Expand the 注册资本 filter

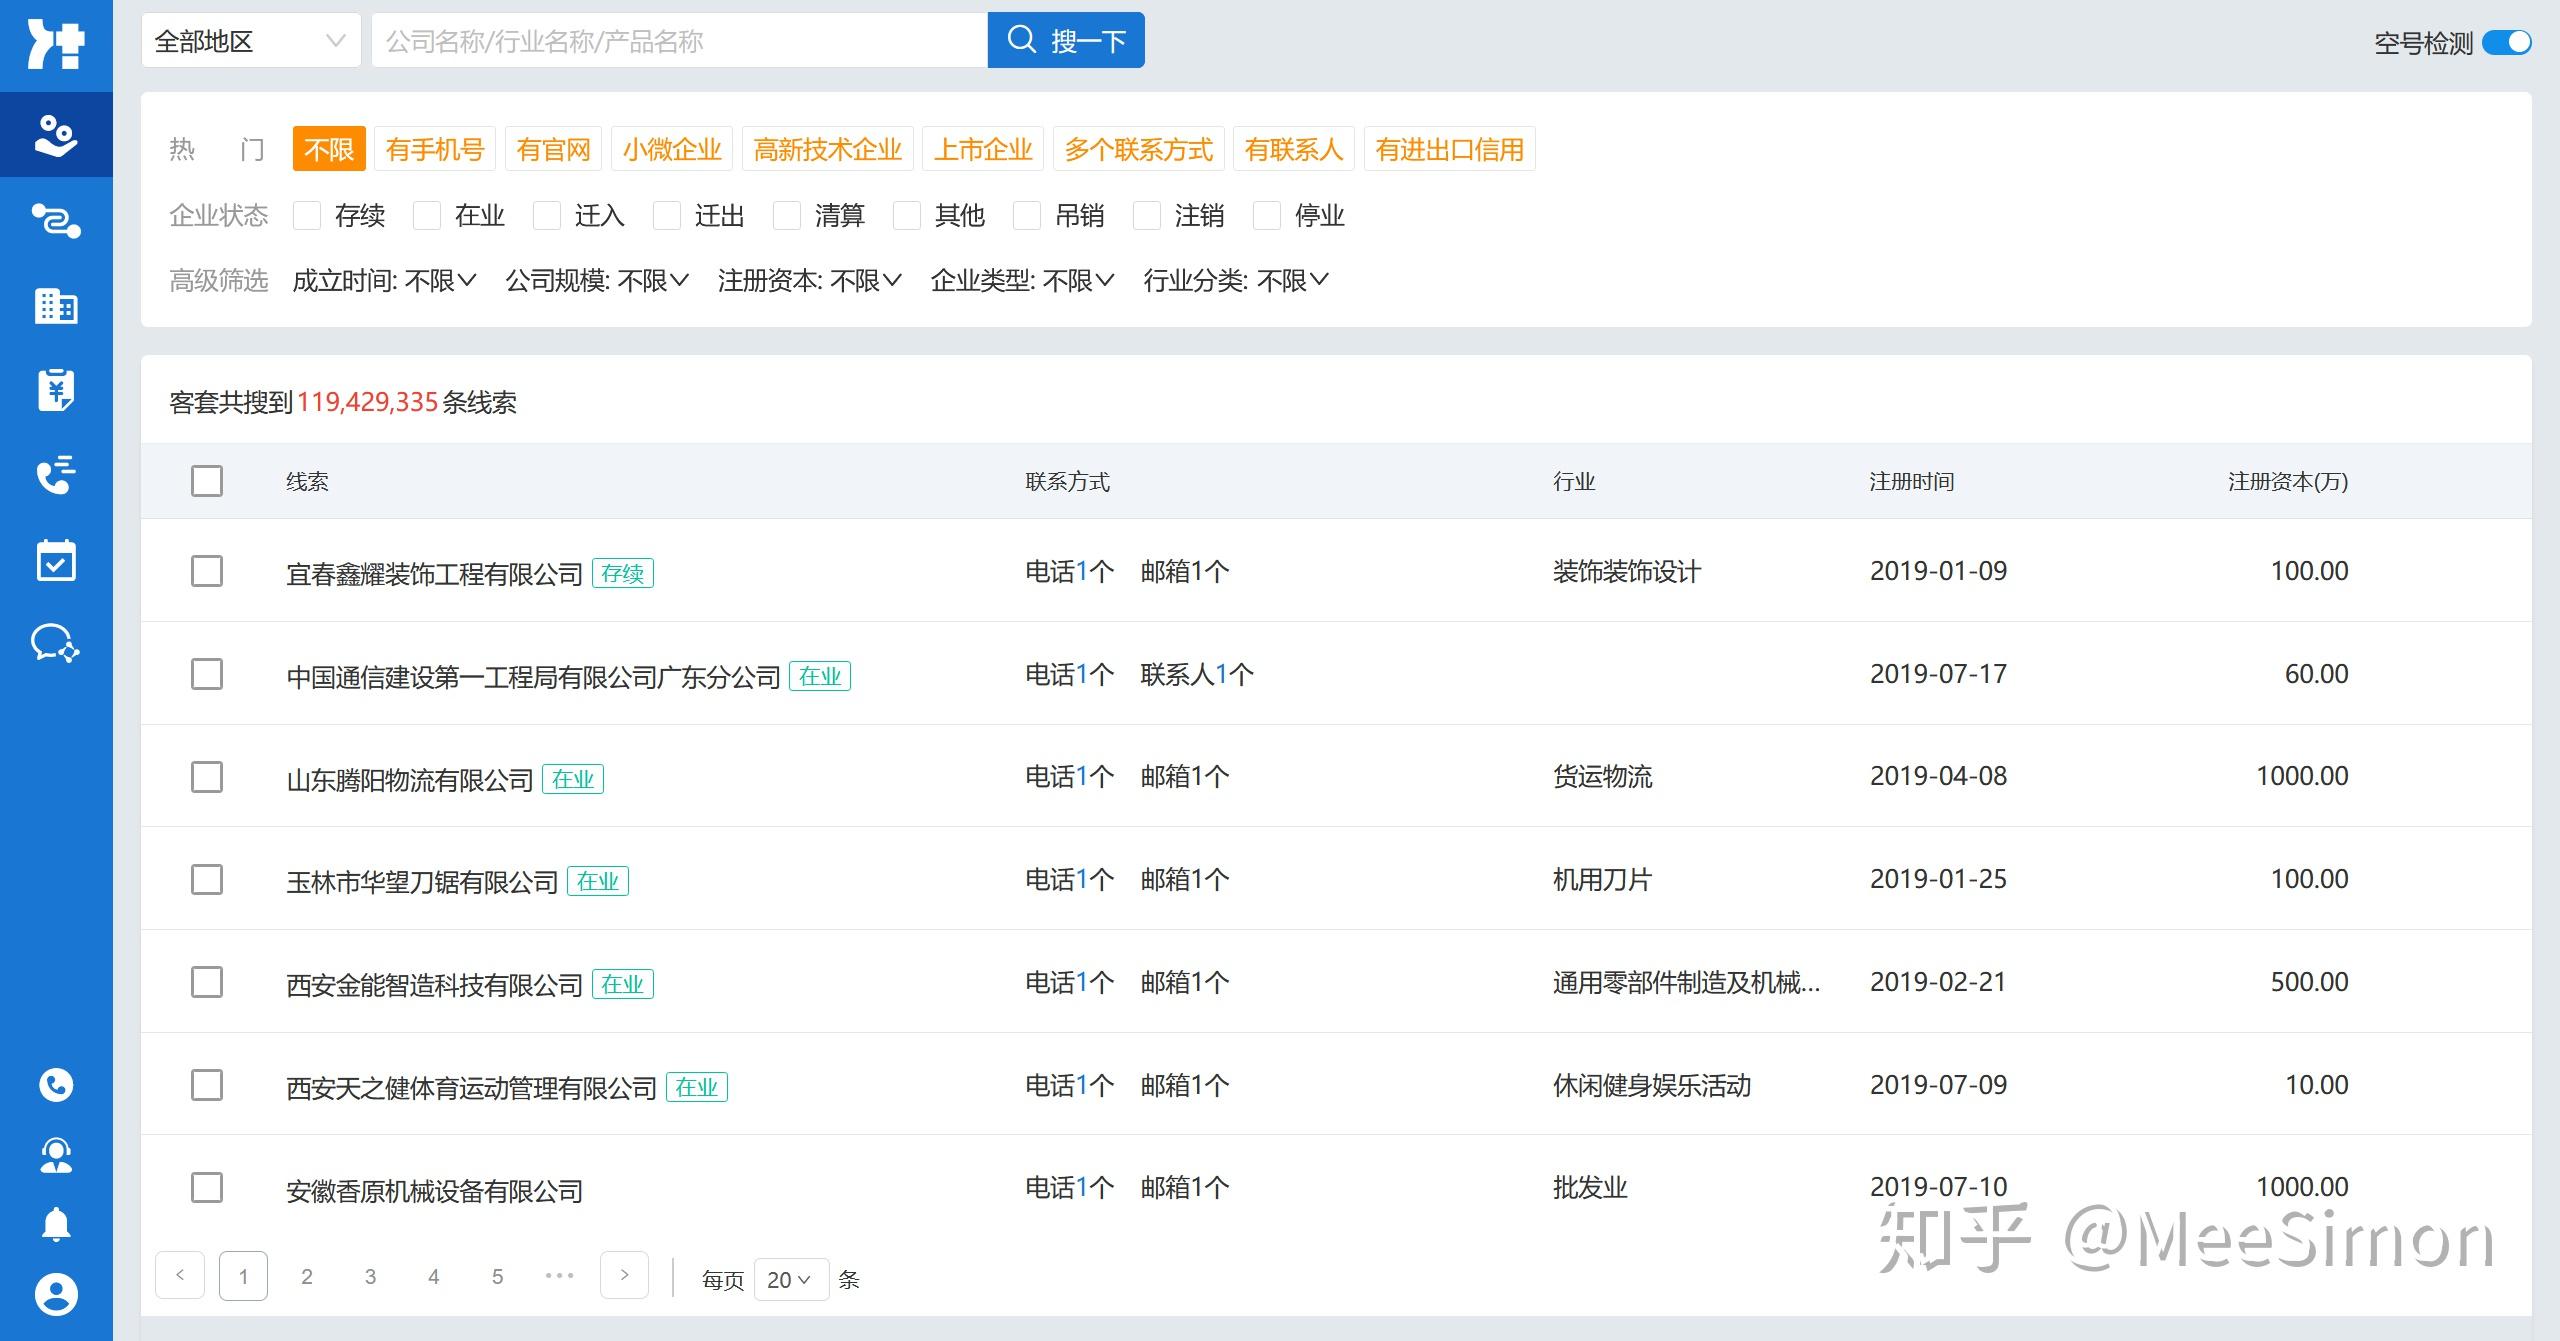click(x=810, y=281)
